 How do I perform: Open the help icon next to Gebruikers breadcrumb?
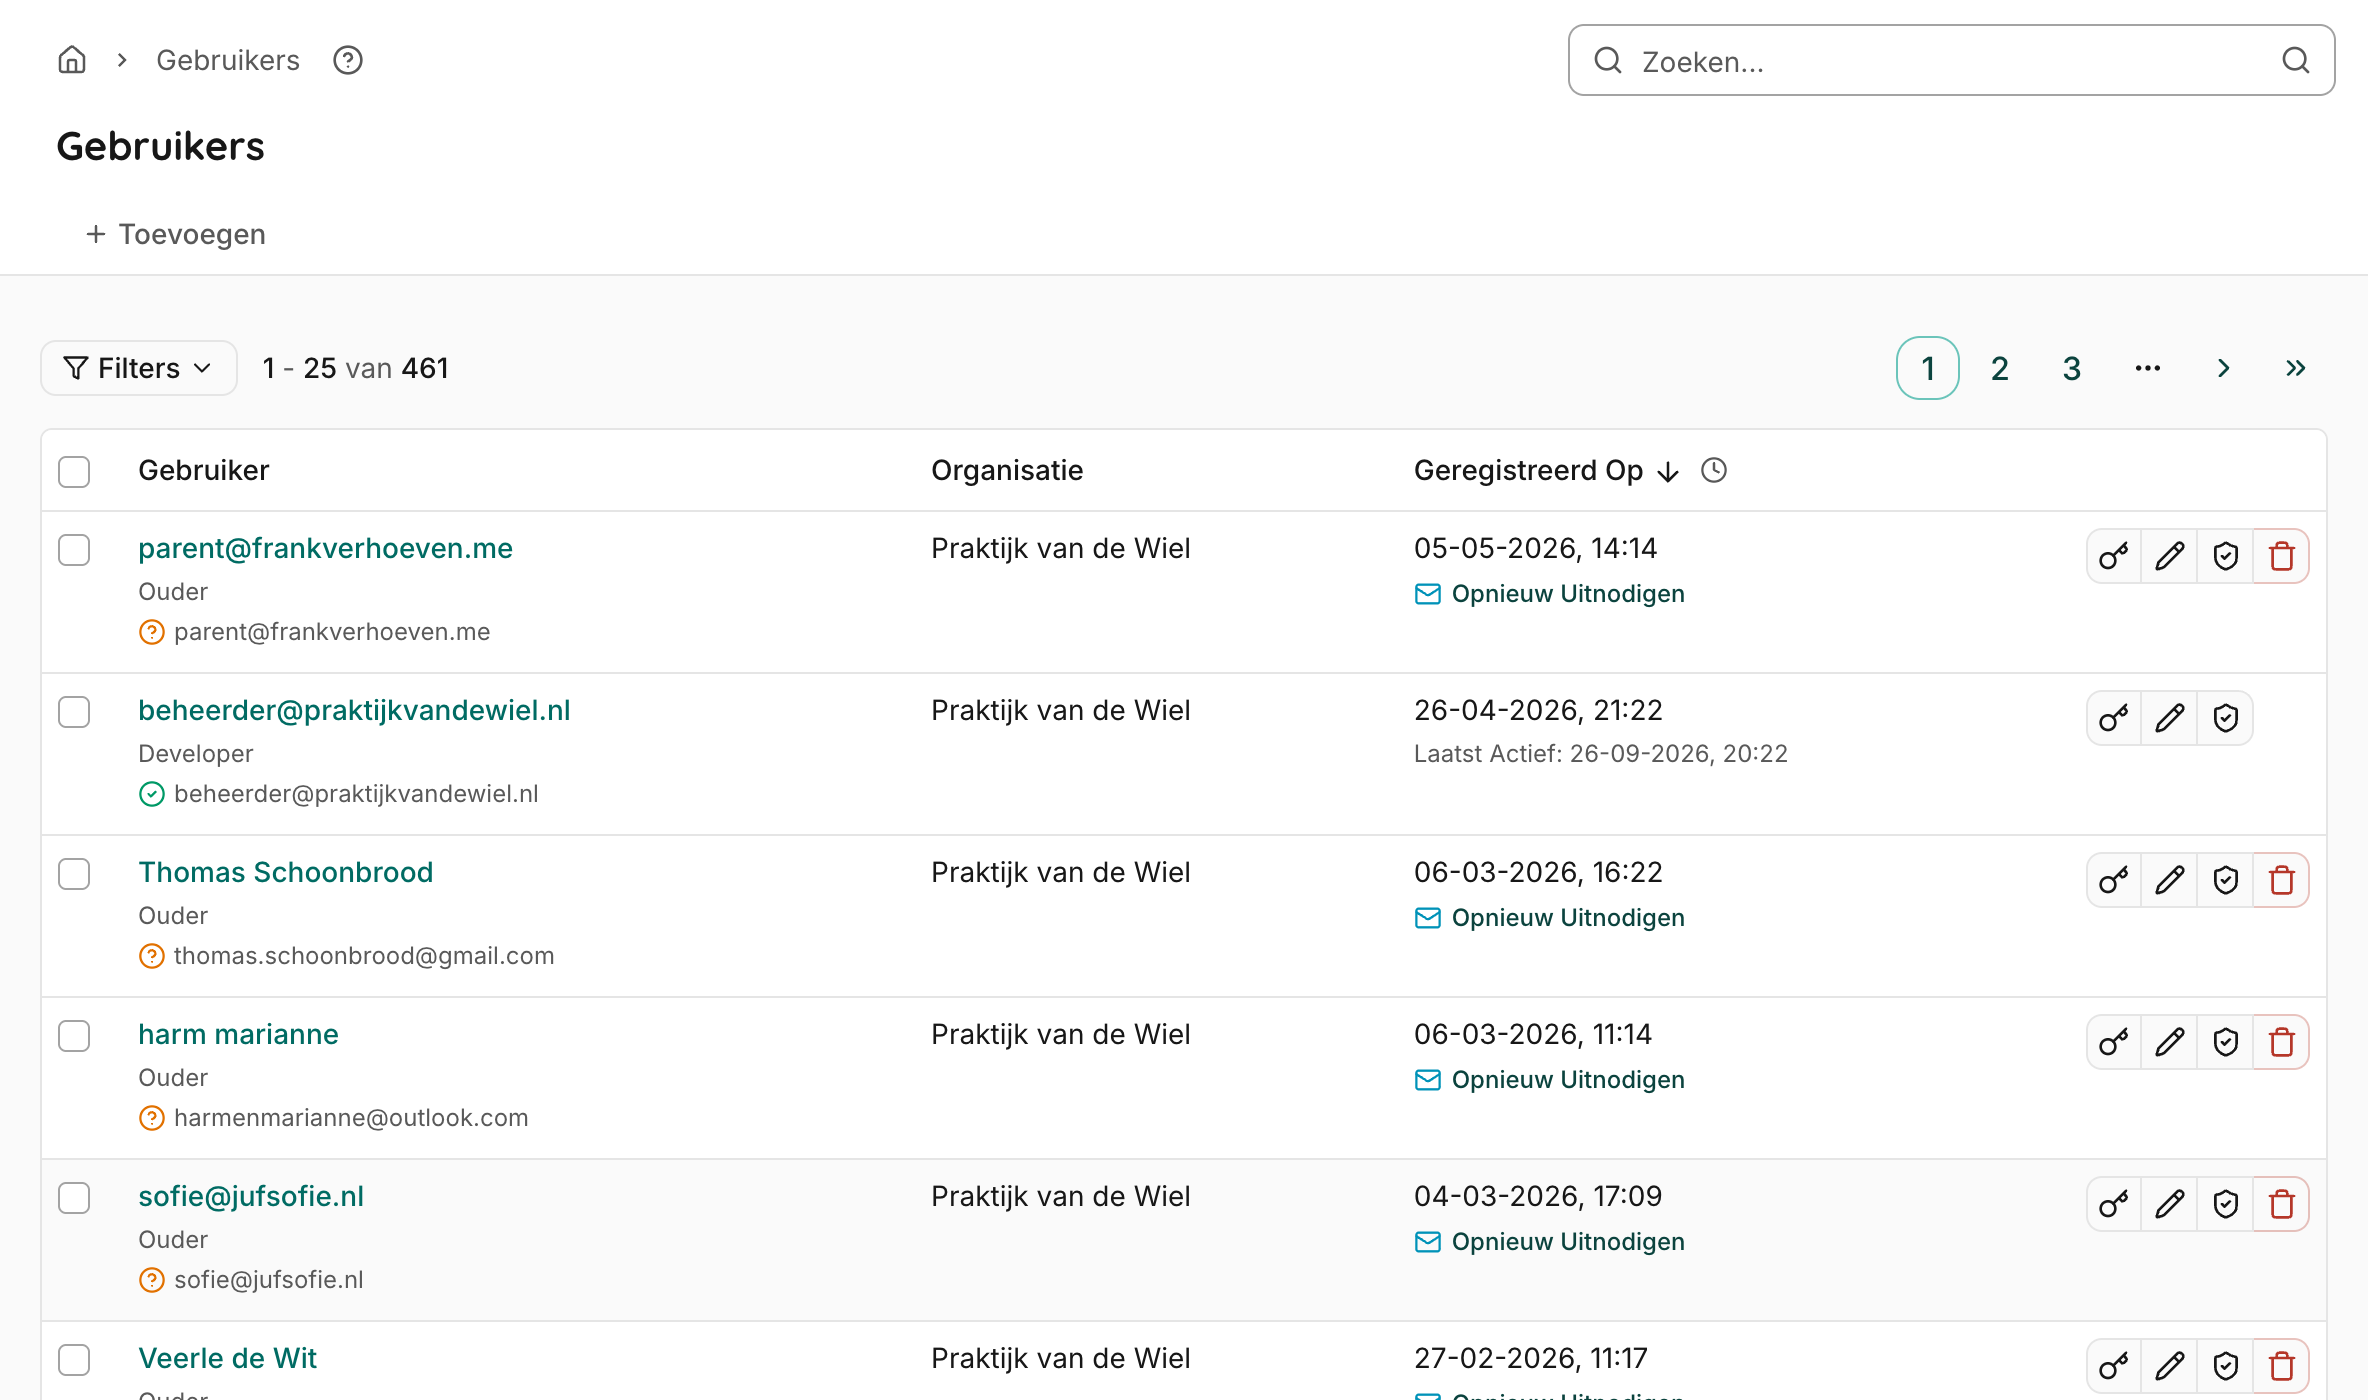point(348,60)
